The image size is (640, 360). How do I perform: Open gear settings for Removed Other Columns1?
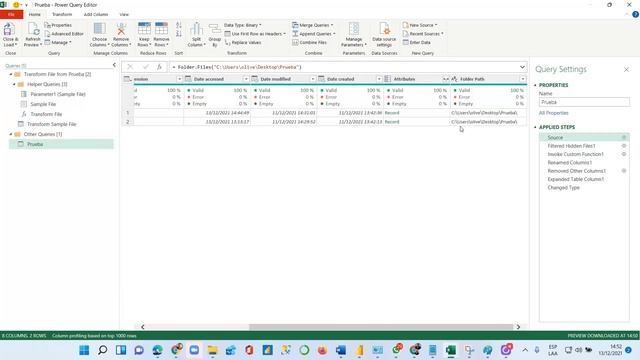(x=624, y=171)
